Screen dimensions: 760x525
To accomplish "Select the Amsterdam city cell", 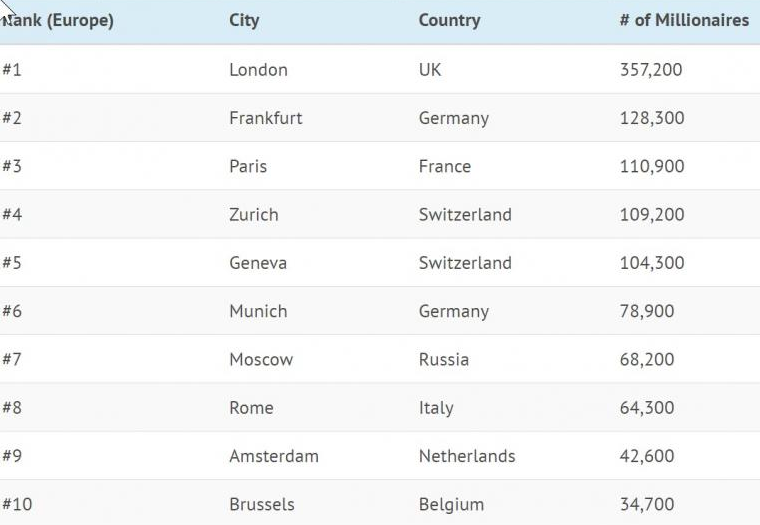I will click(x=273, y=456).
